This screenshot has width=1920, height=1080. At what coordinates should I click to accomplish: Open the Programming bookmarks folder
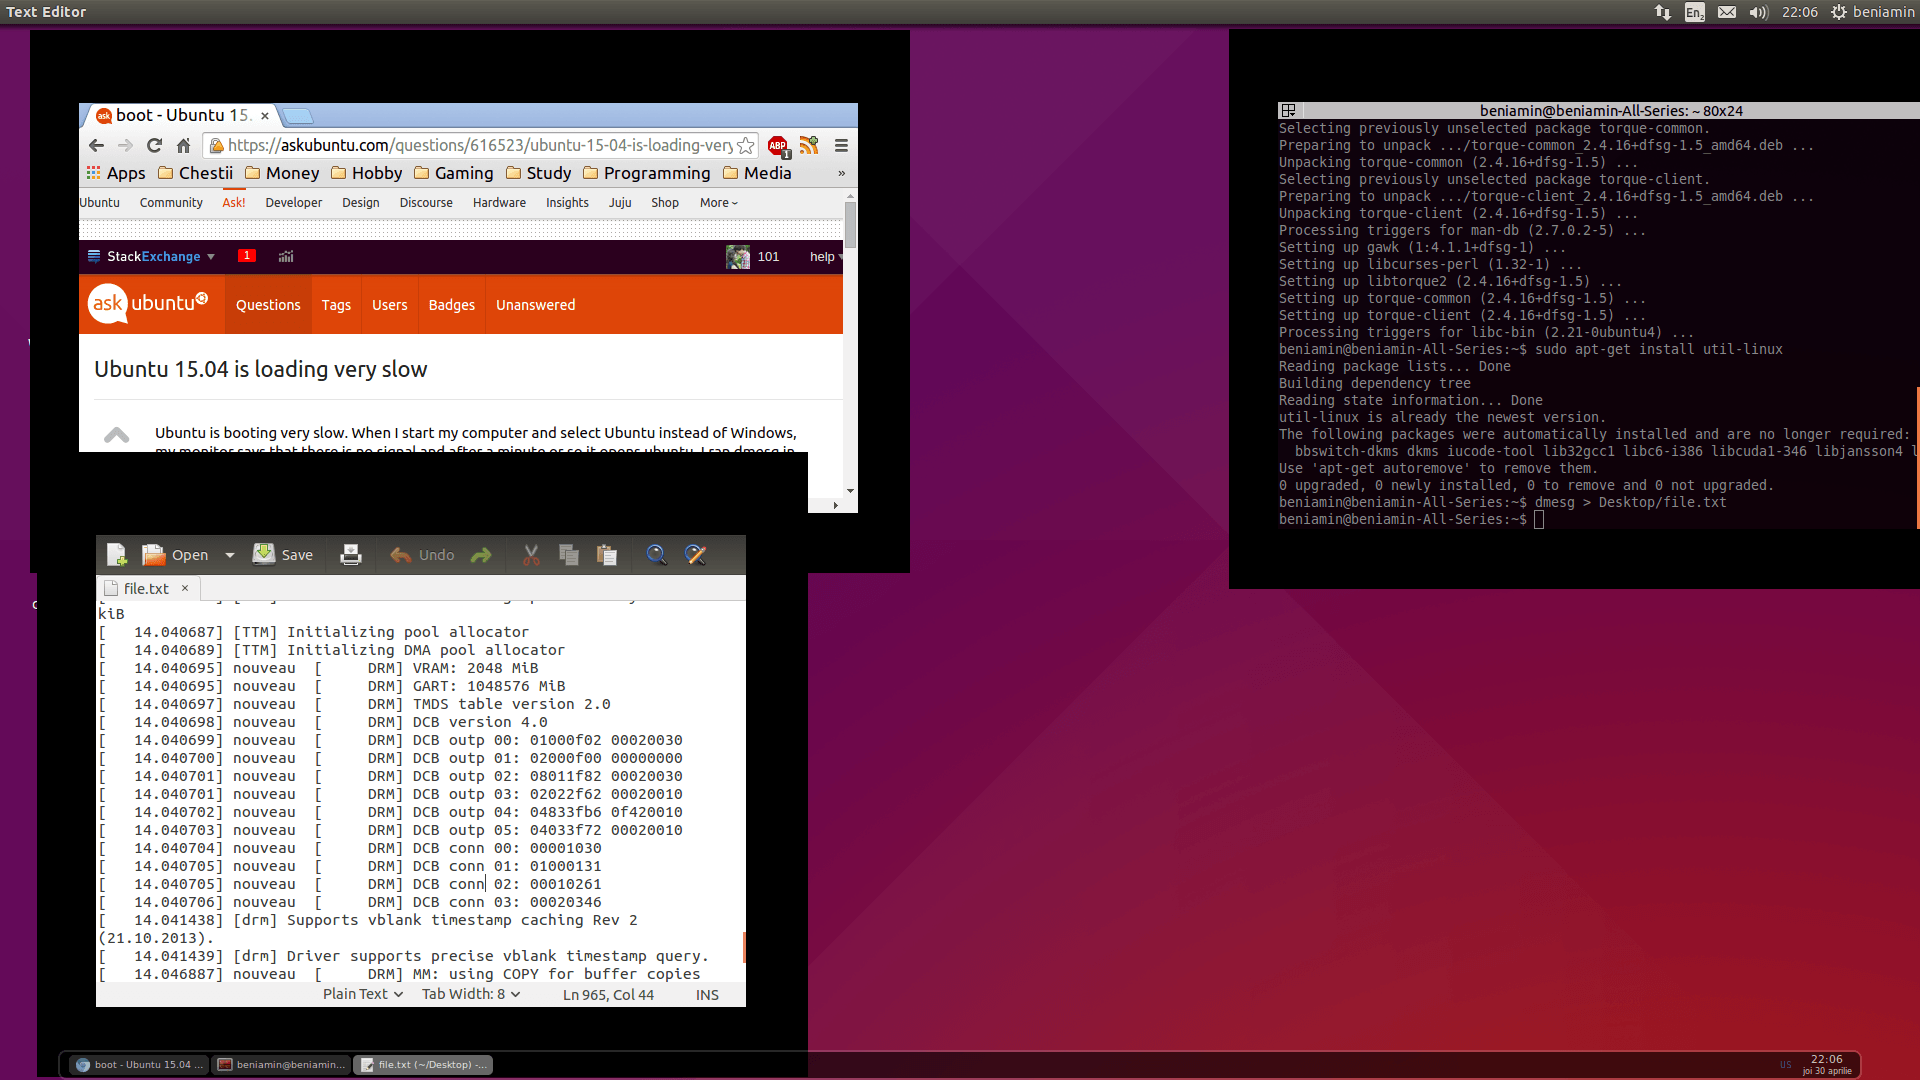pos(646,173)
